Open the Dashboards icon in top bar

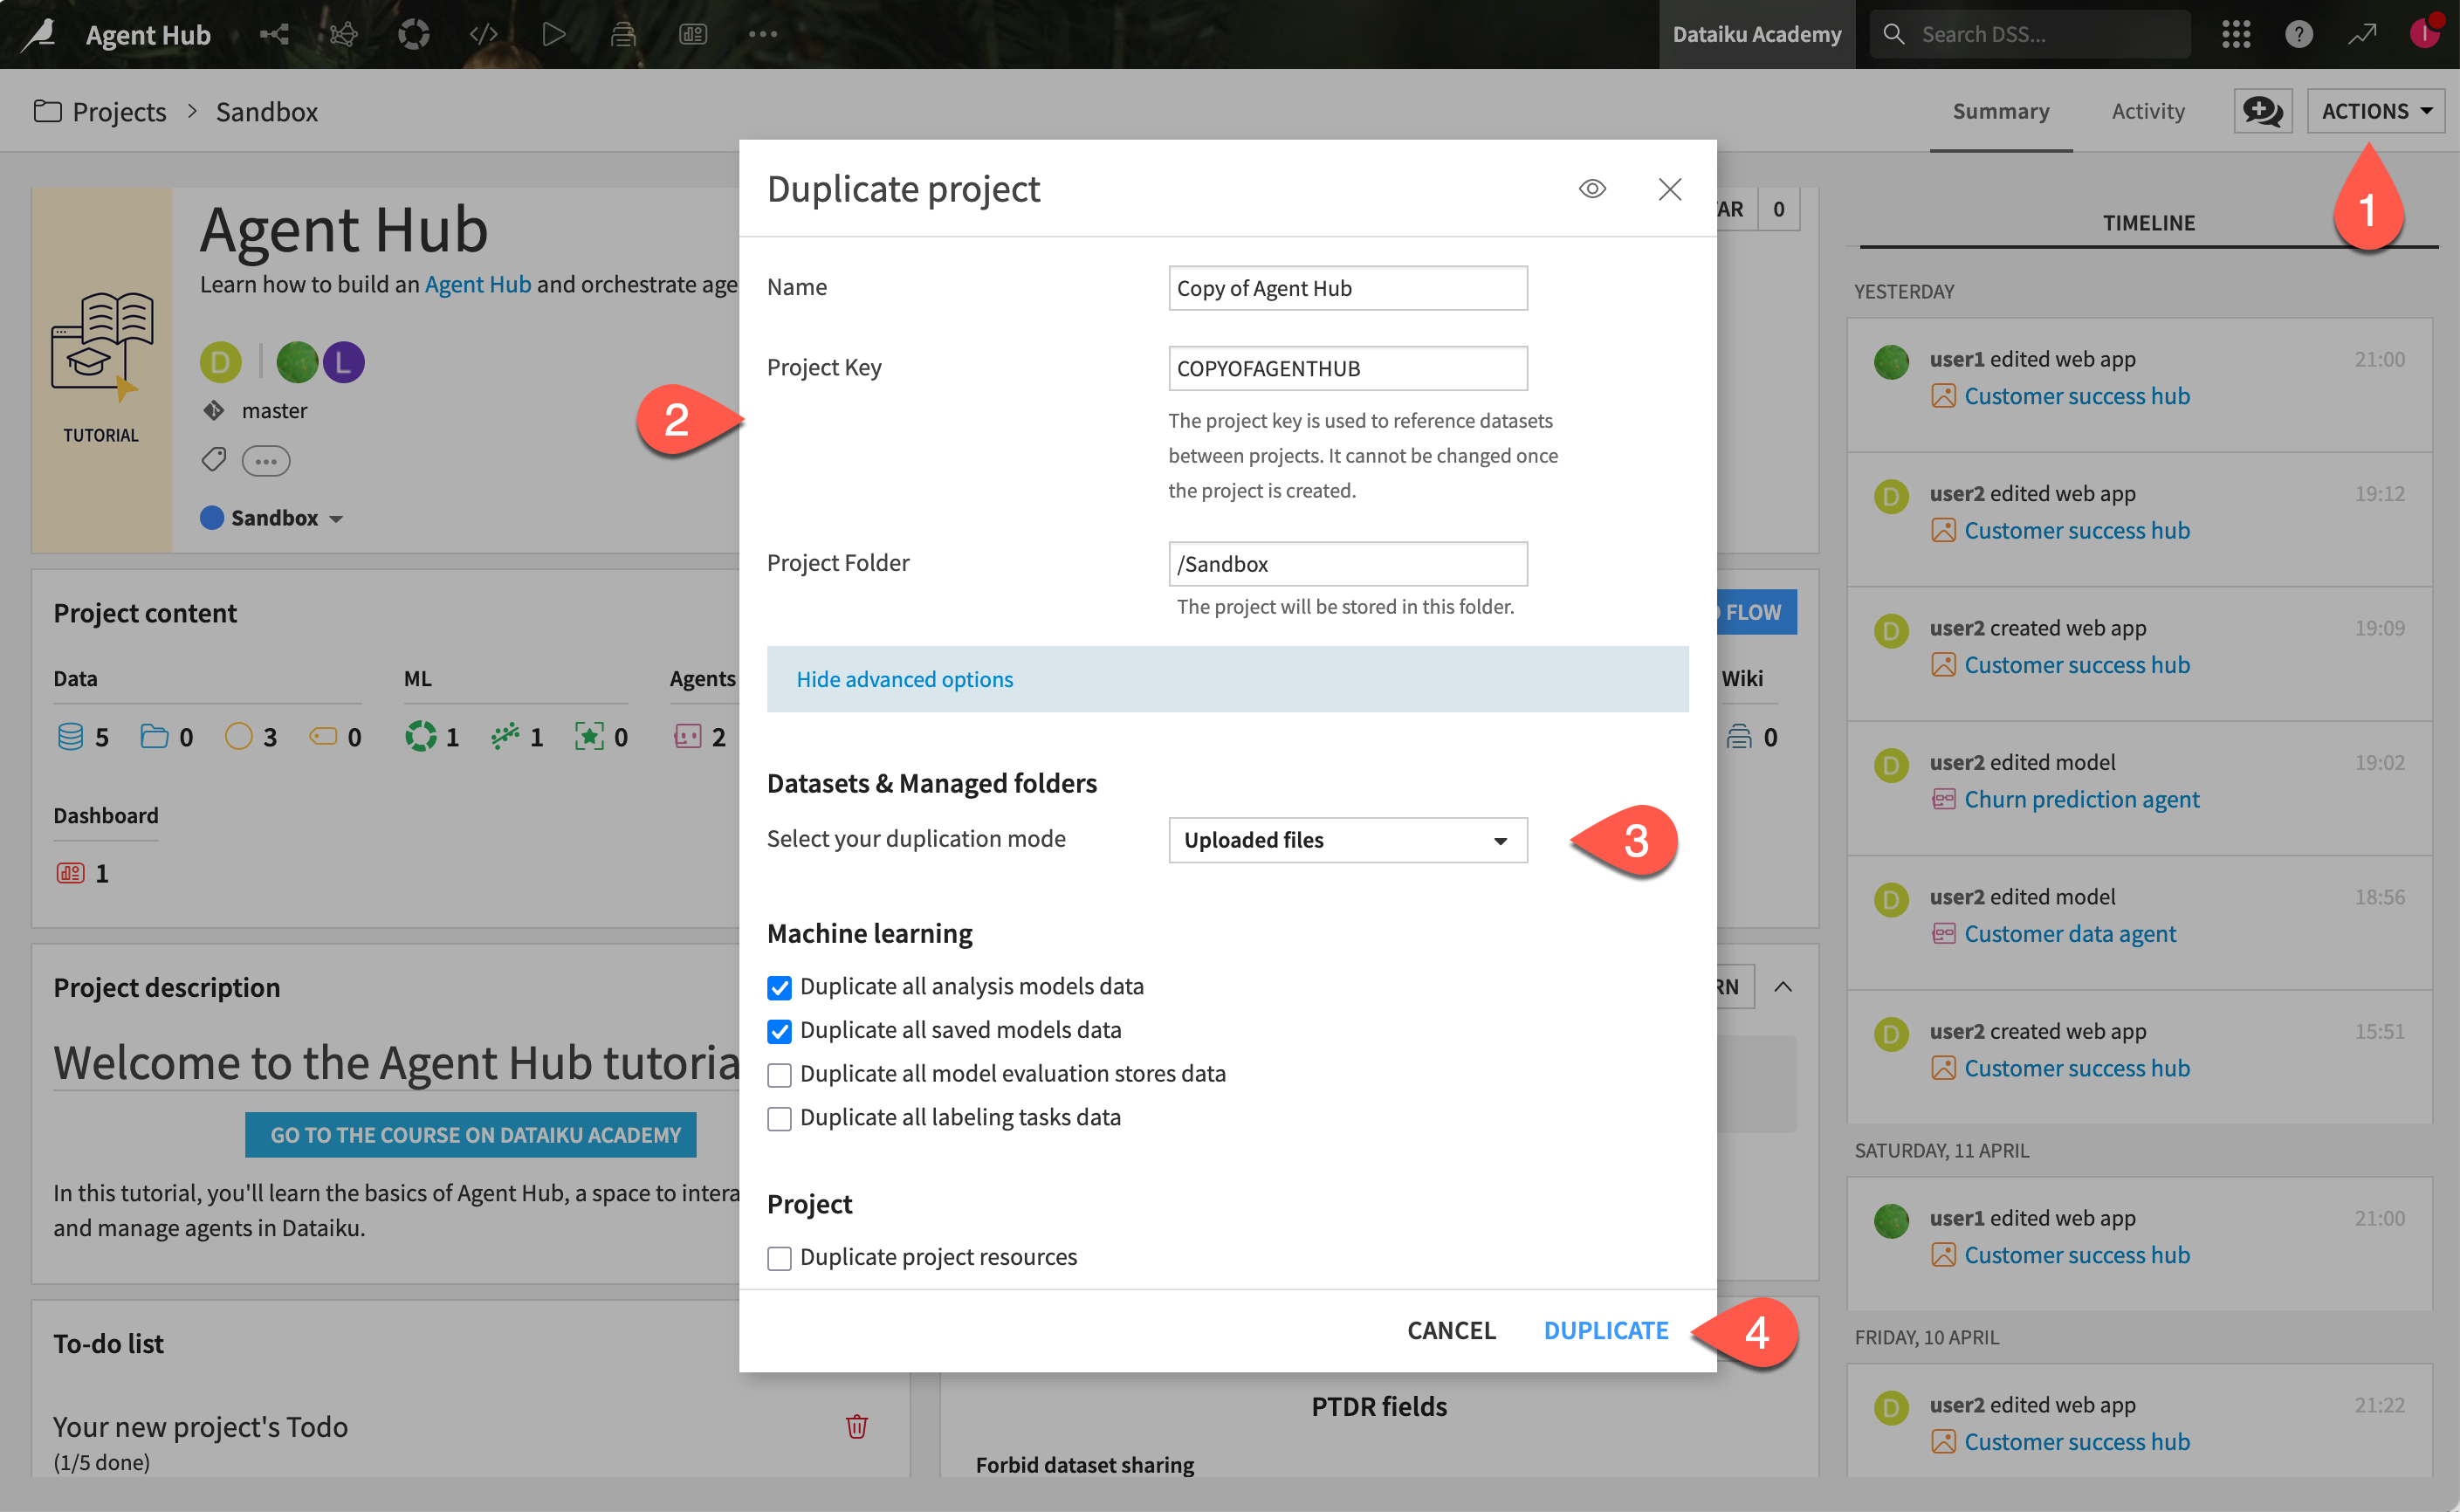click(x=693, y=34)
